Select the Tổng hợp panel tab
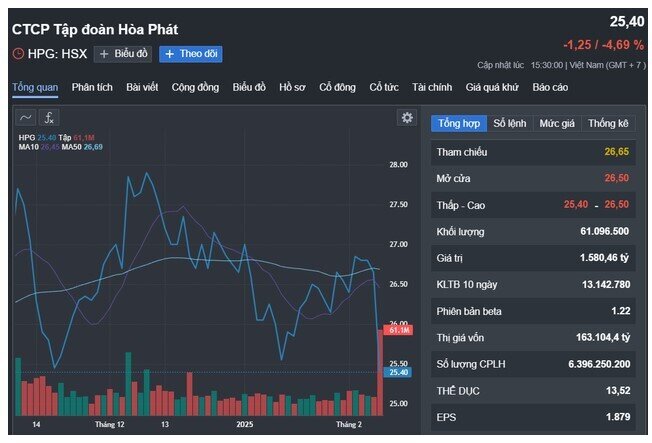The width and height of the screenshot is (652, 443). tap(459, 124)
